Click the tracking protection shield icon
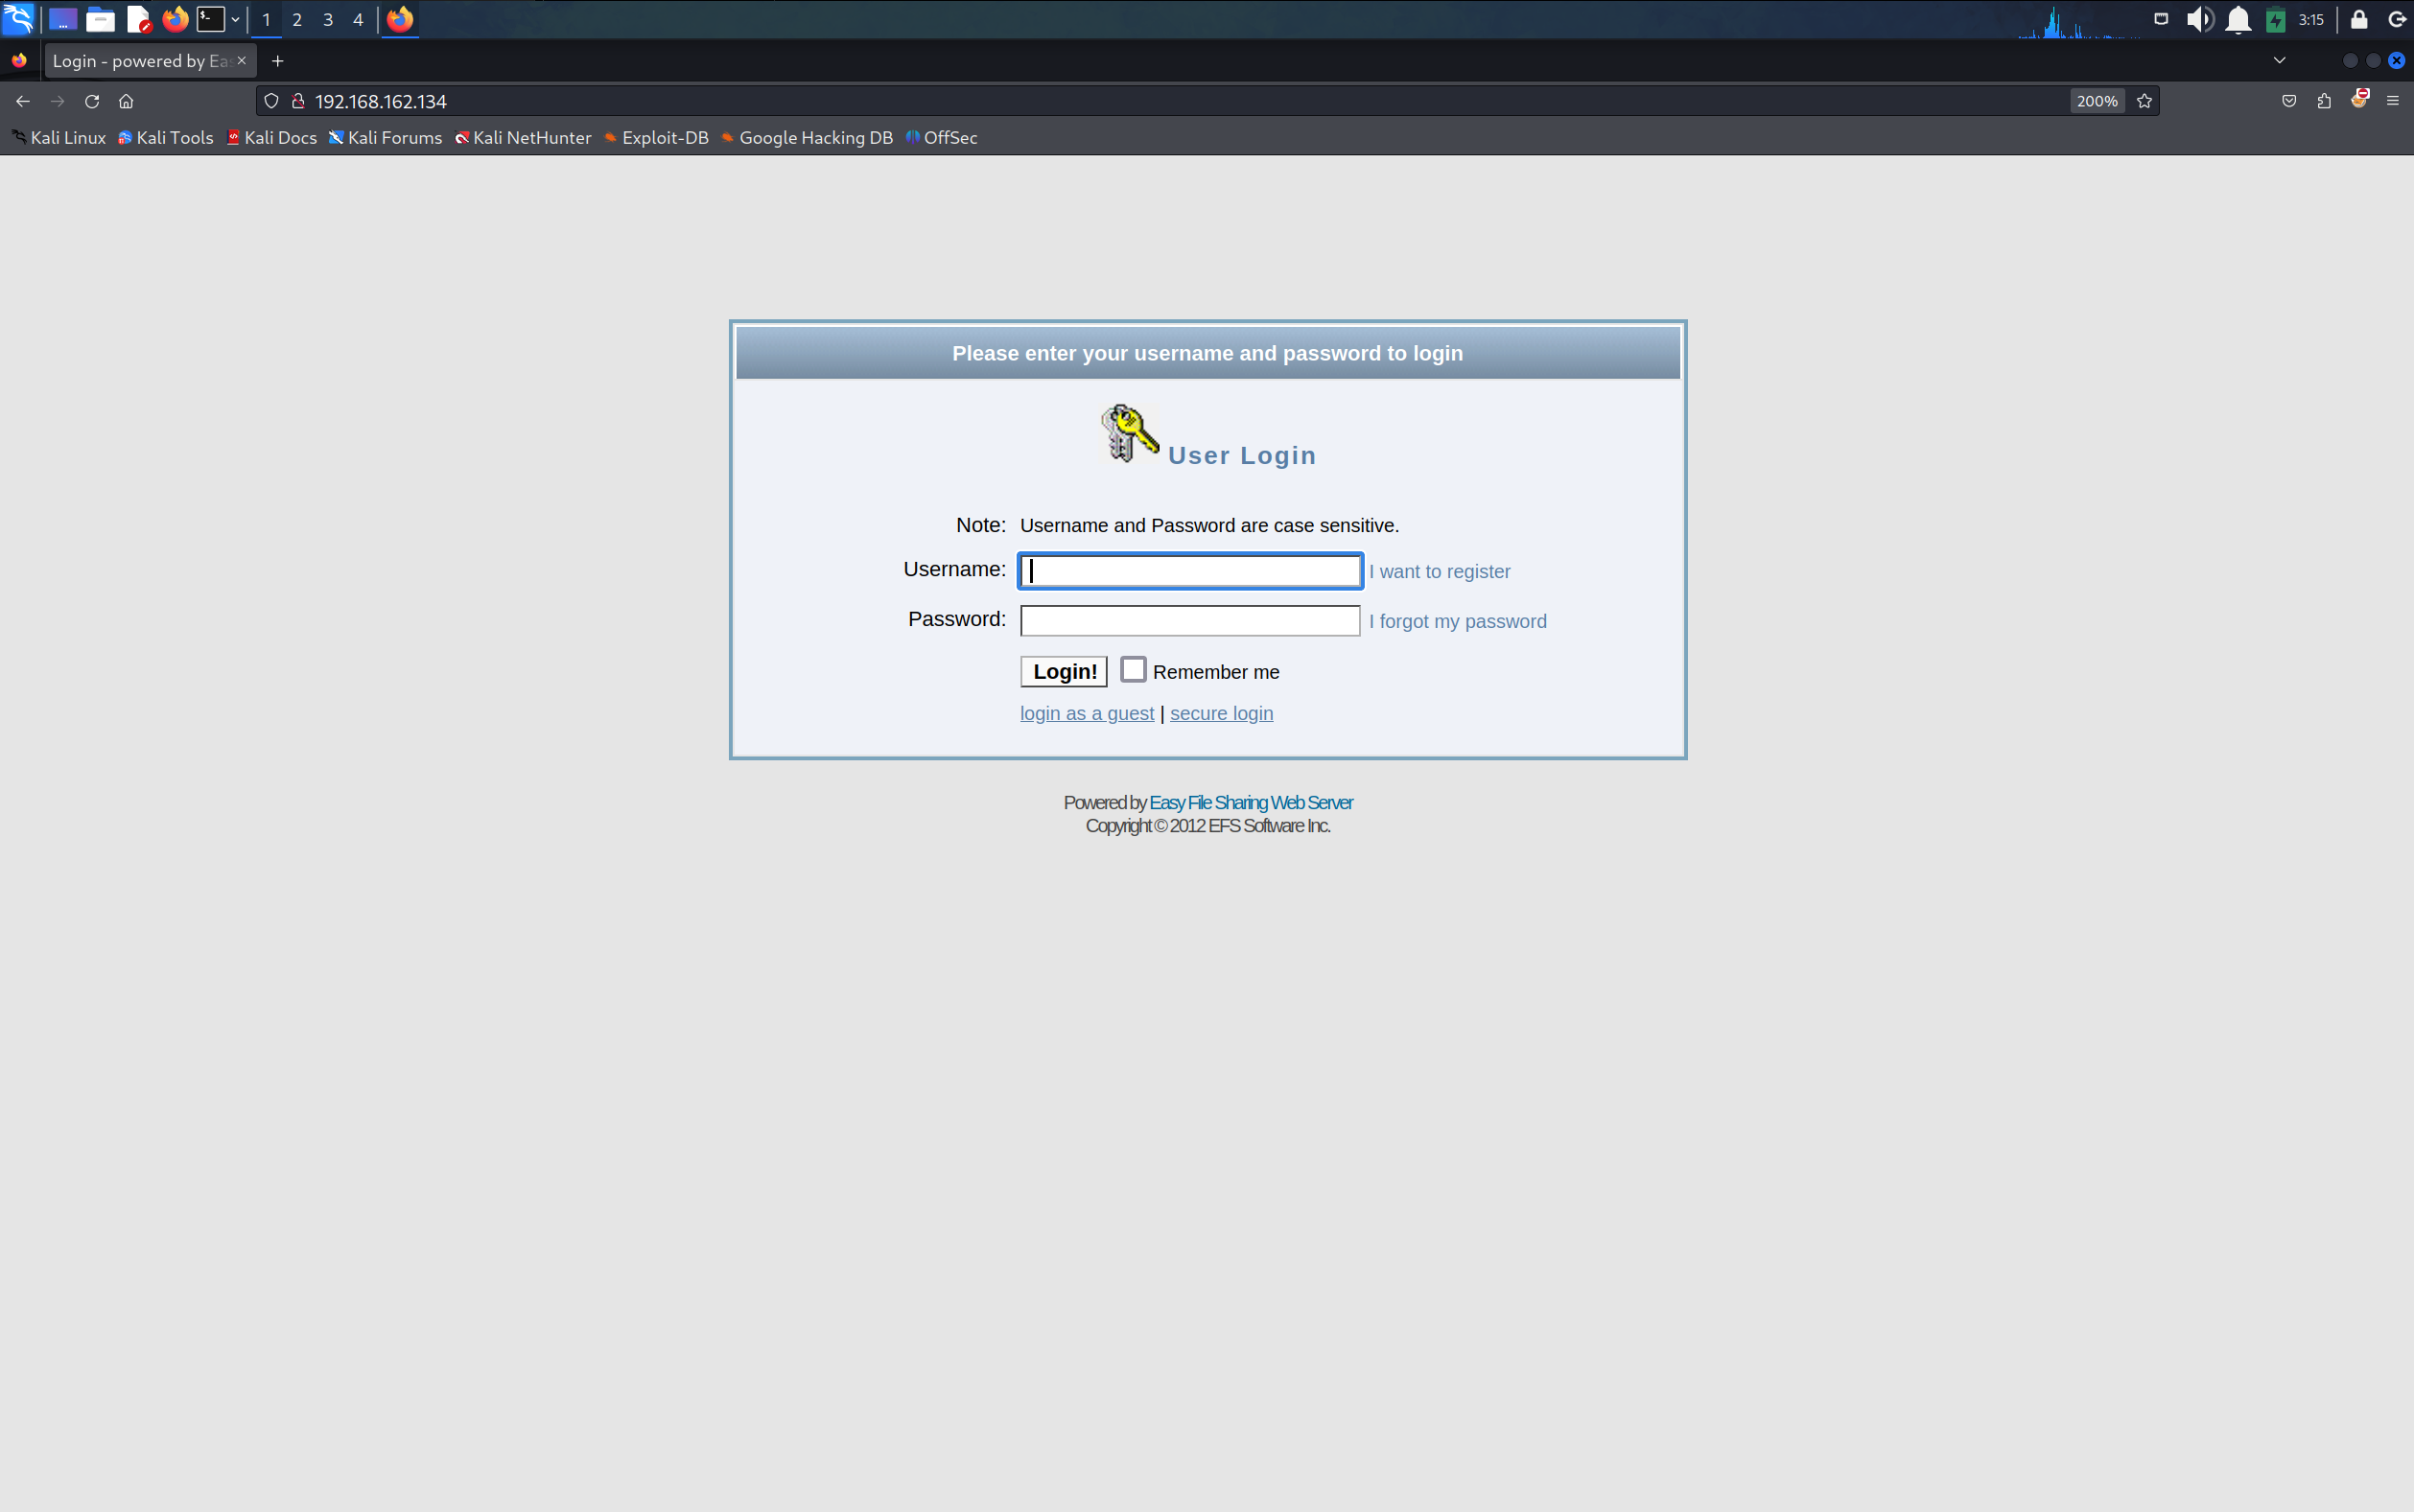The height and width of the screenshot is (1512, 2414). pos(271,101)
